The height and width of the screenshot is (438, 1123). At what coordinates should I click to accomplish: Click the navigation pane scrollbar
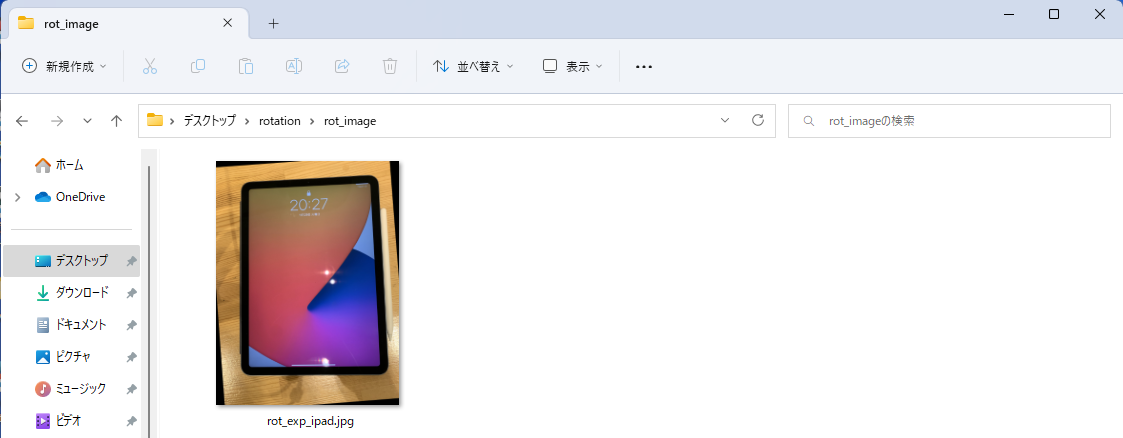click(149, 301)
